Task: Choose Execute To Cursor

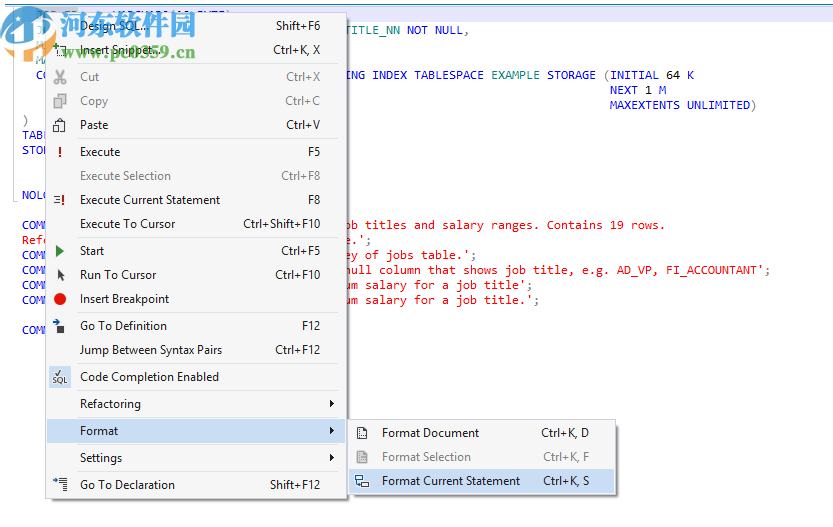Action: pos(196,224)
